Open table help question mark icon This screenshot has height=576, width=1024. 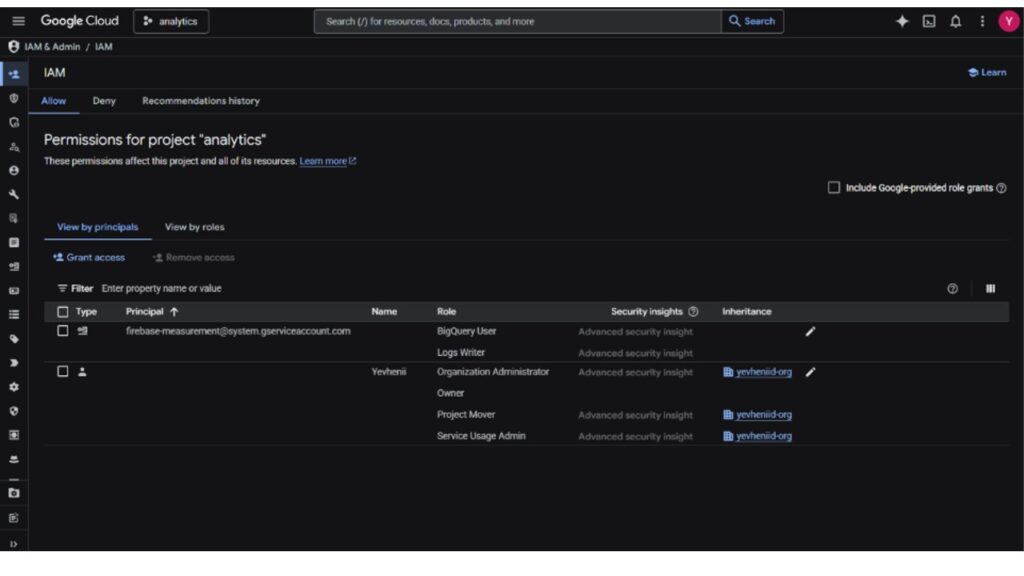[x=952, y=289]
